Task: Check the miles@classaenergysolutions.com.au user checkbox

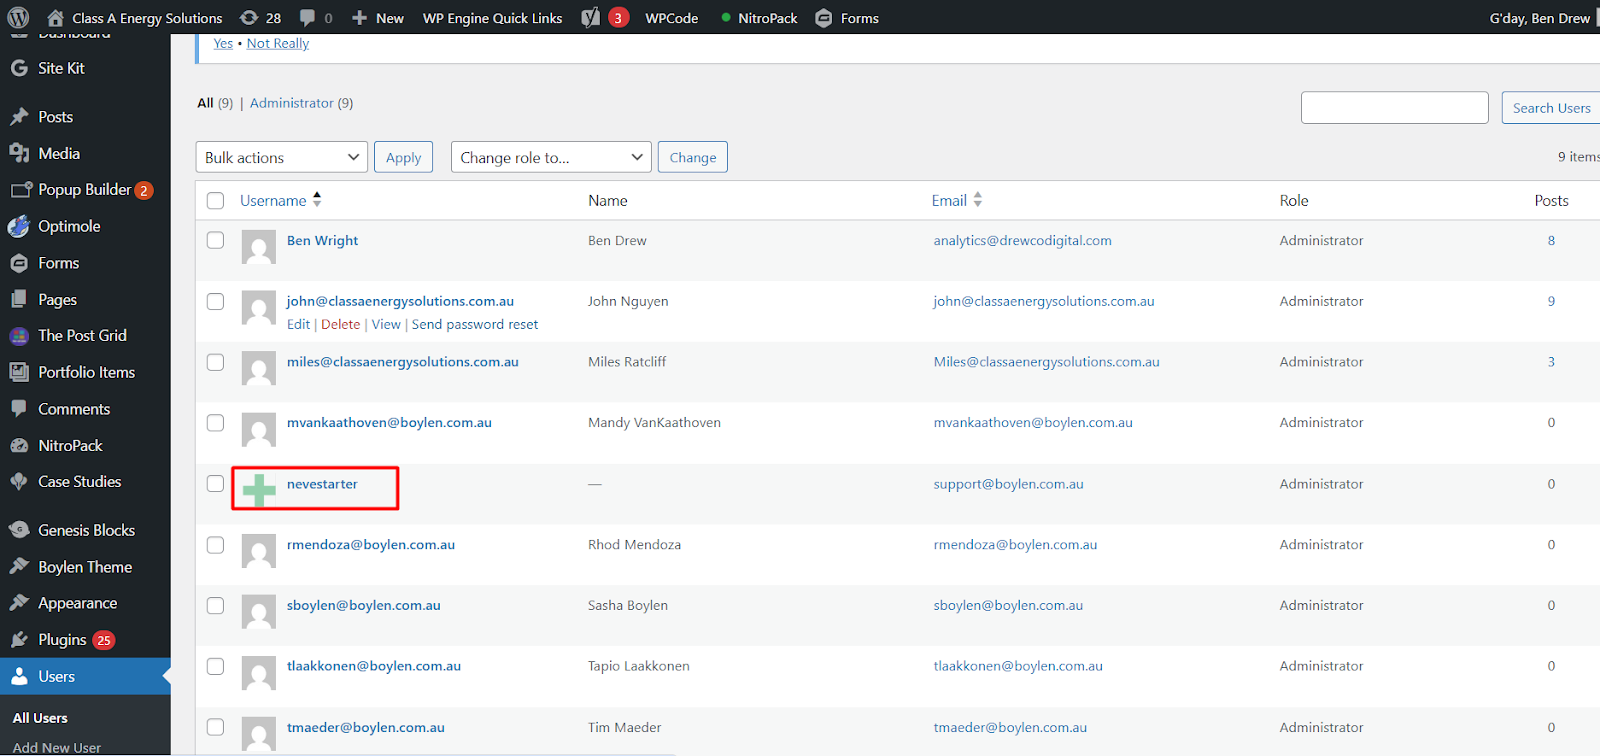Action: [215, 362]
